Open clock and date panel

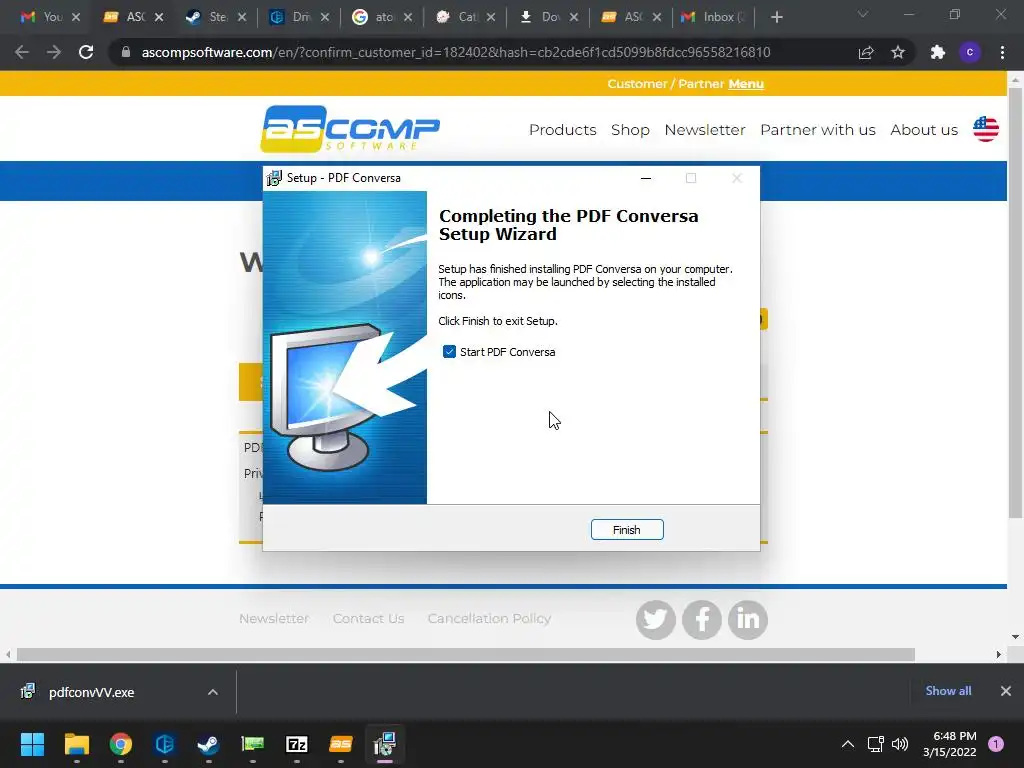pyautogui.click(x=950, y=744)
